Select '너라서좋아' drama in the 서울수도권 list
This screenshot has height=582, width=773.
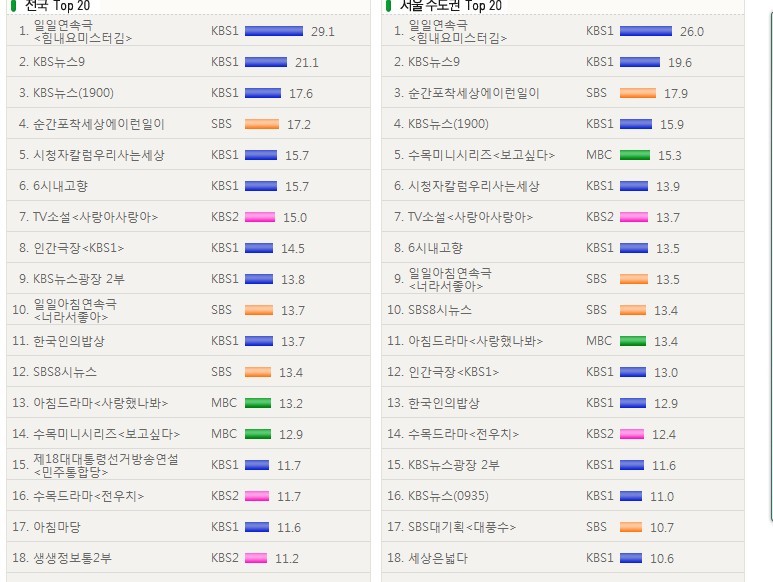(x=450, y=279)
